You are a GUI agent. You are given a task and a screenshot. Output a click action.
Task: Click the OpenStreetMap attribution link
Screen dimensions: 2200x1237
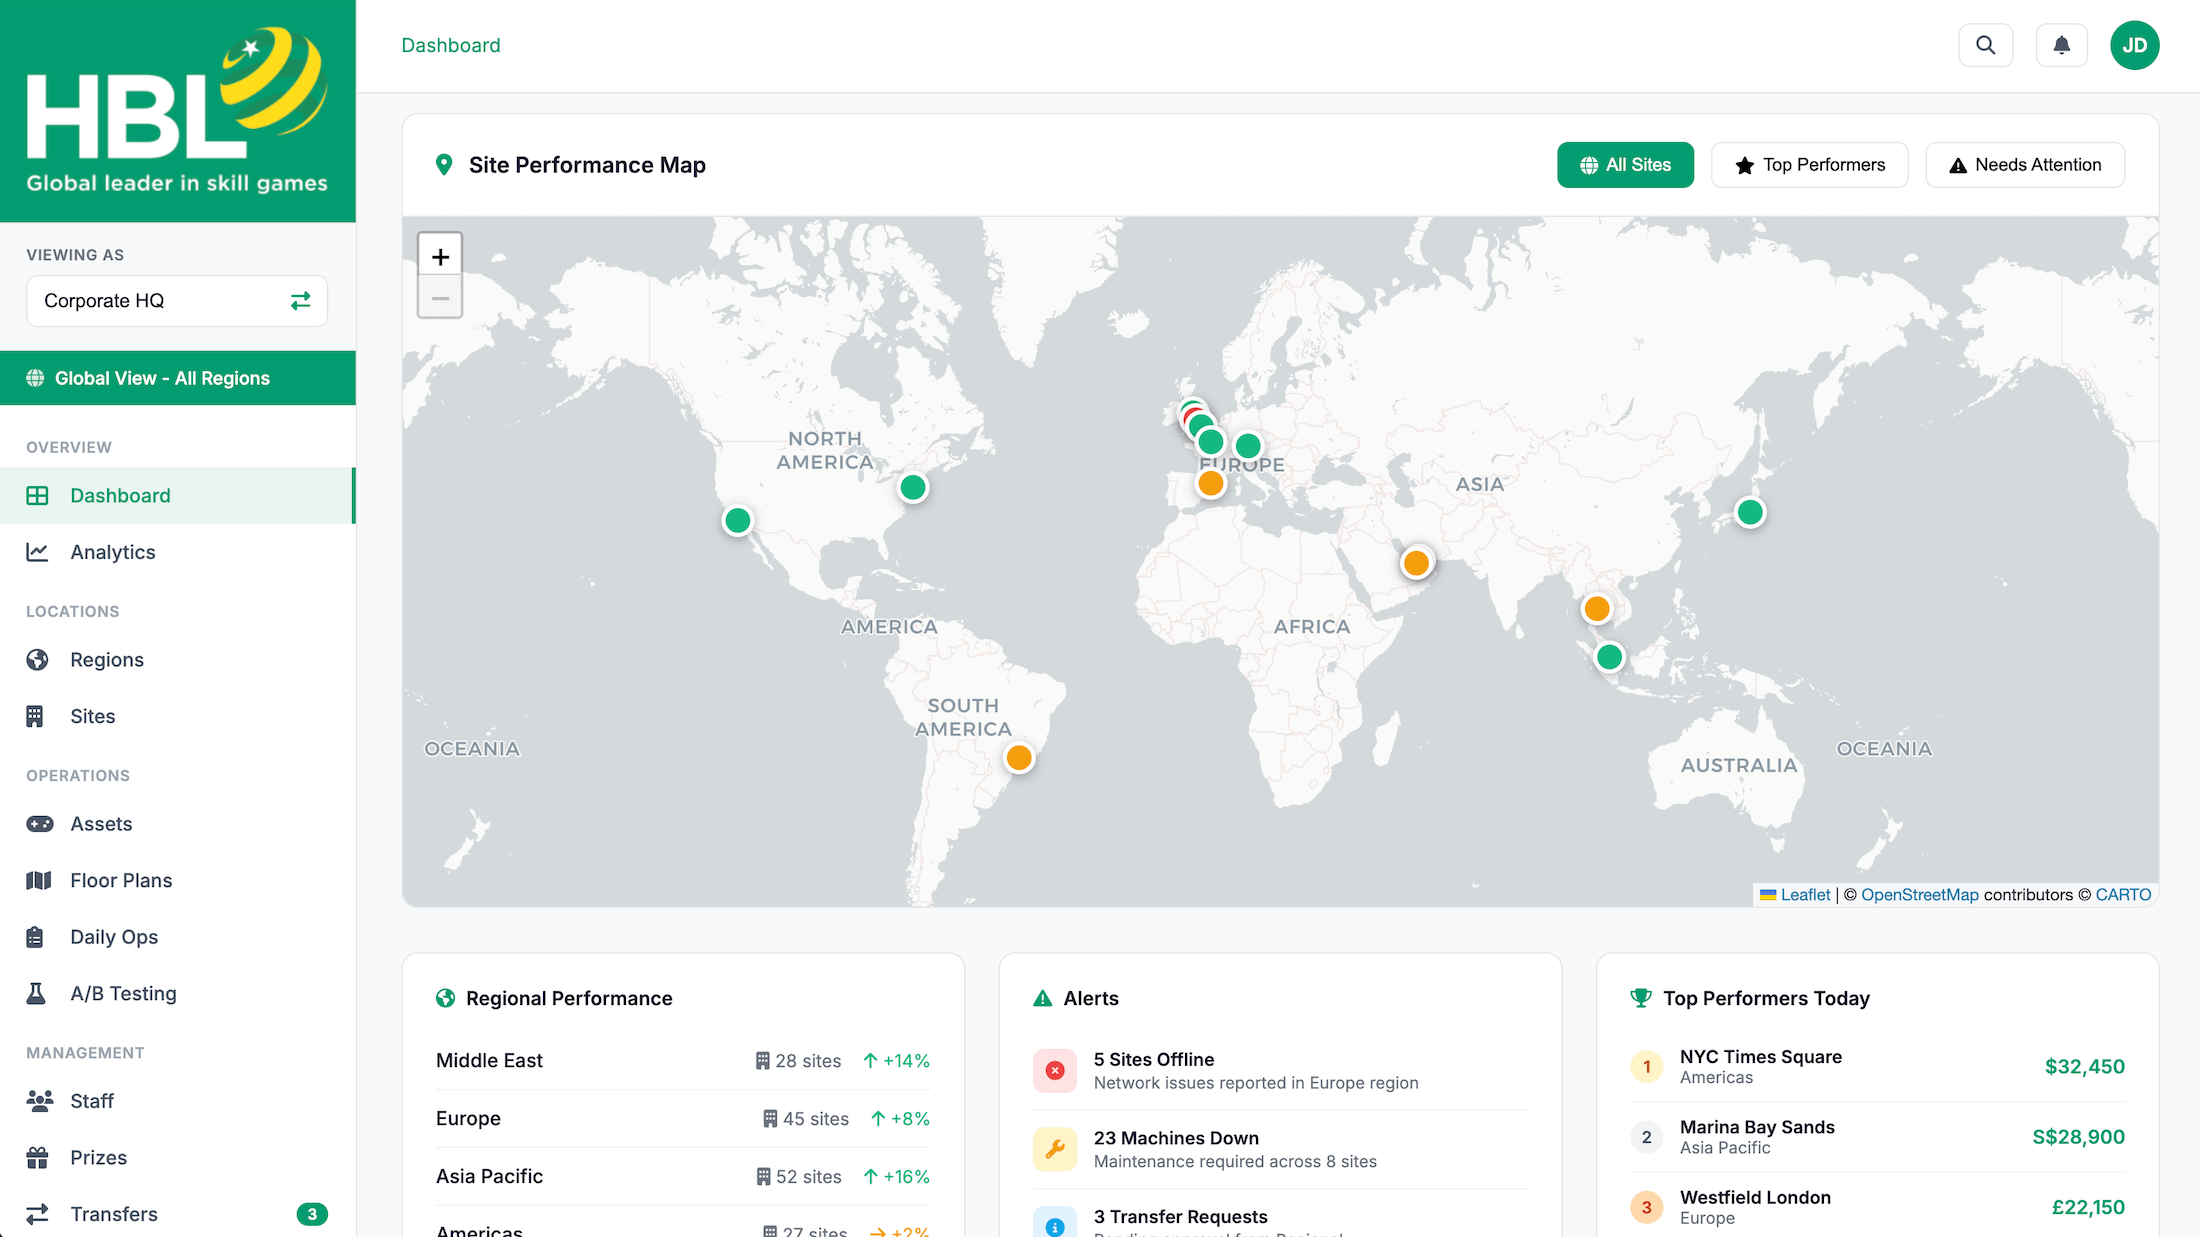pyautogui.click(x=1918, y=894)
